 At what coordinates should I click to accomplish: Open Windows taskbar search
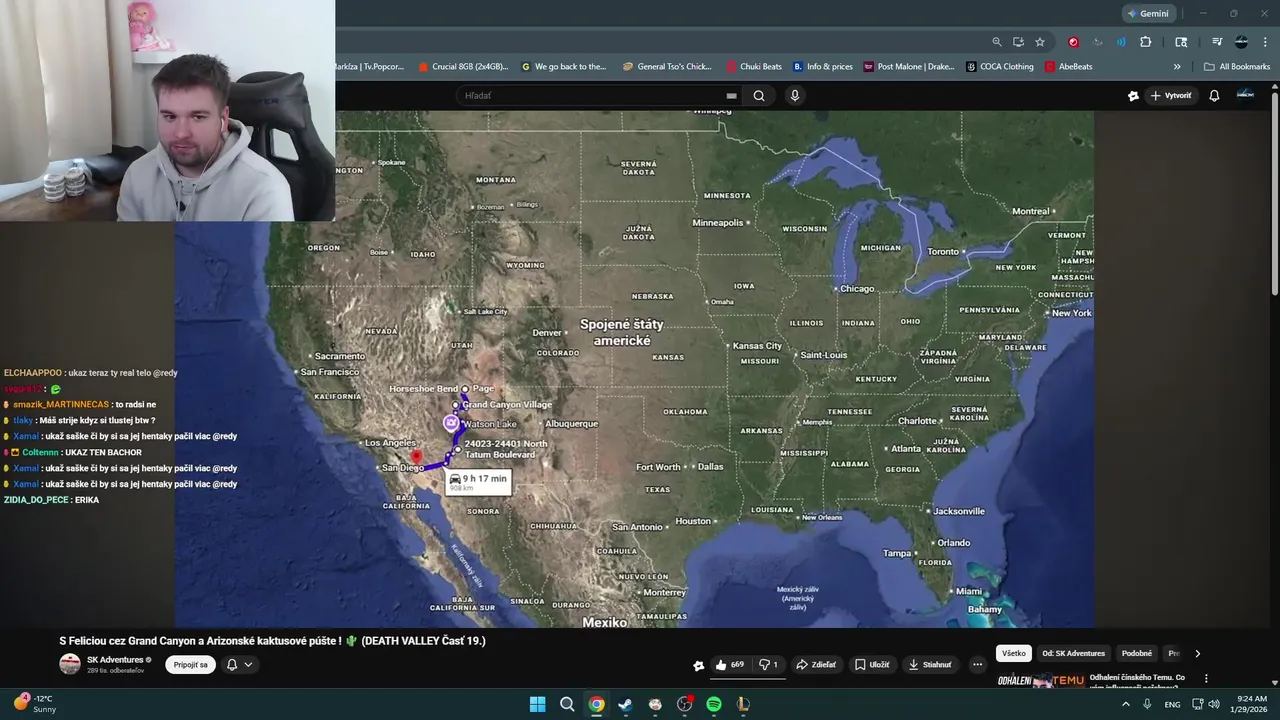click(x=567, y=704)
